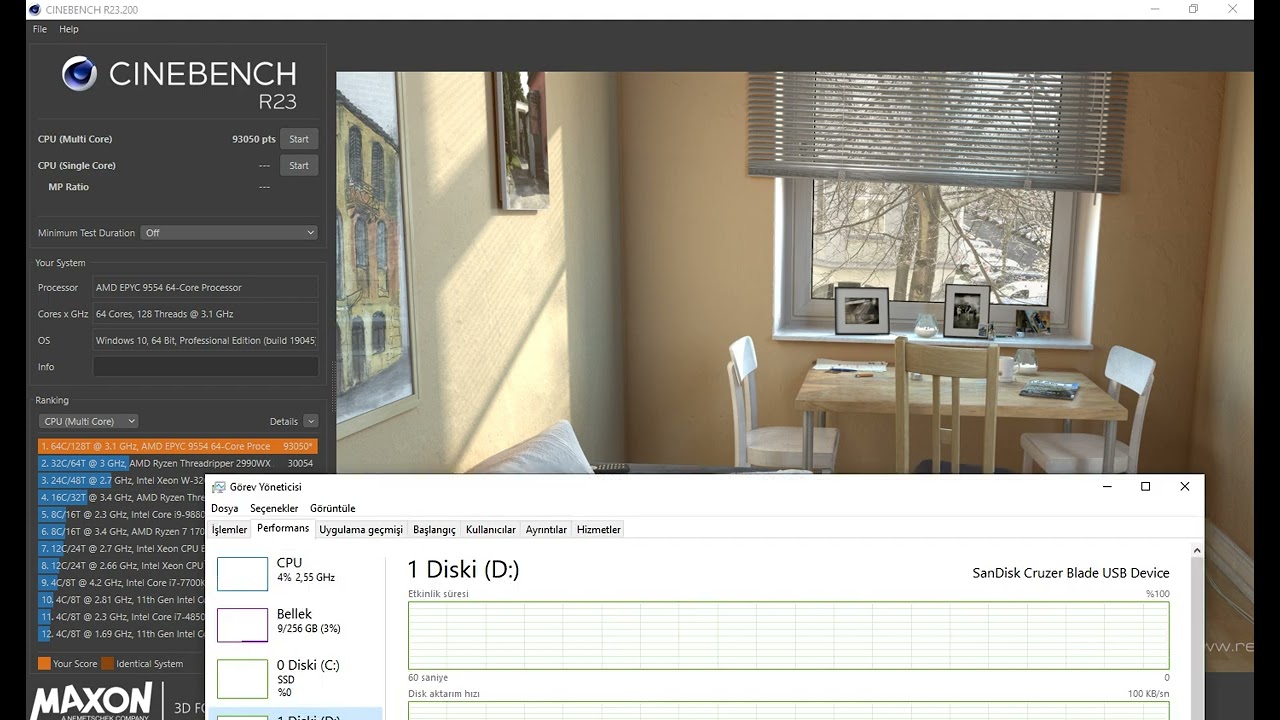The width and height of the screenshot is (1280, 720).
Task: Restore down the Cinebench window
Action: 1193,10
